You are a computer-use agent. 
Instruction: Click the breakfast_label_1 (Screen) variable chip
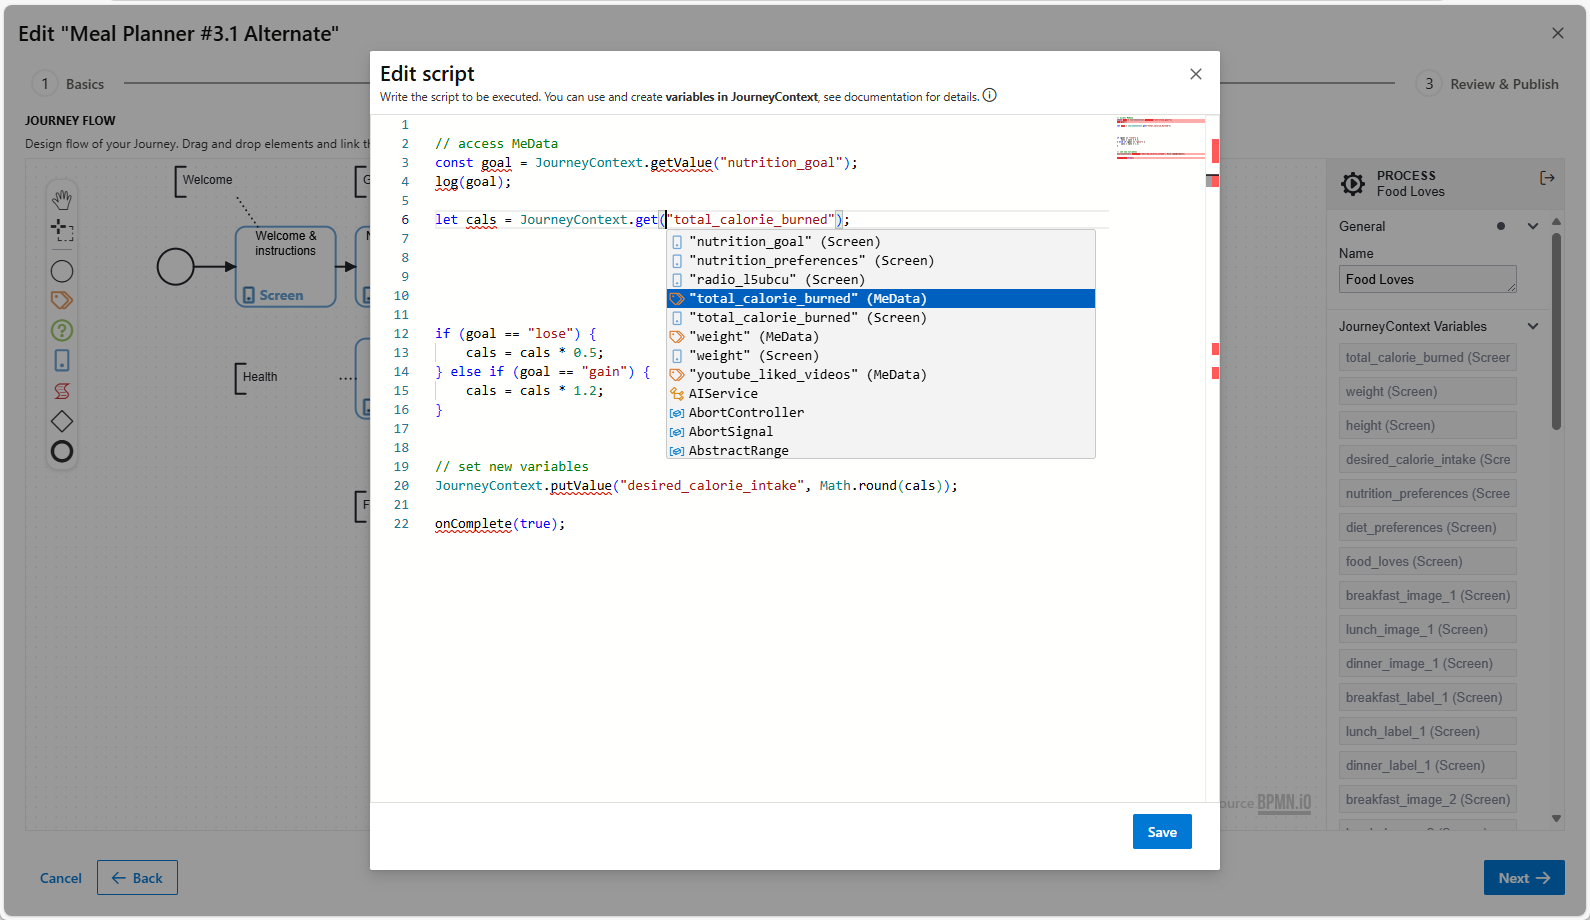(x=1428, y=697)
